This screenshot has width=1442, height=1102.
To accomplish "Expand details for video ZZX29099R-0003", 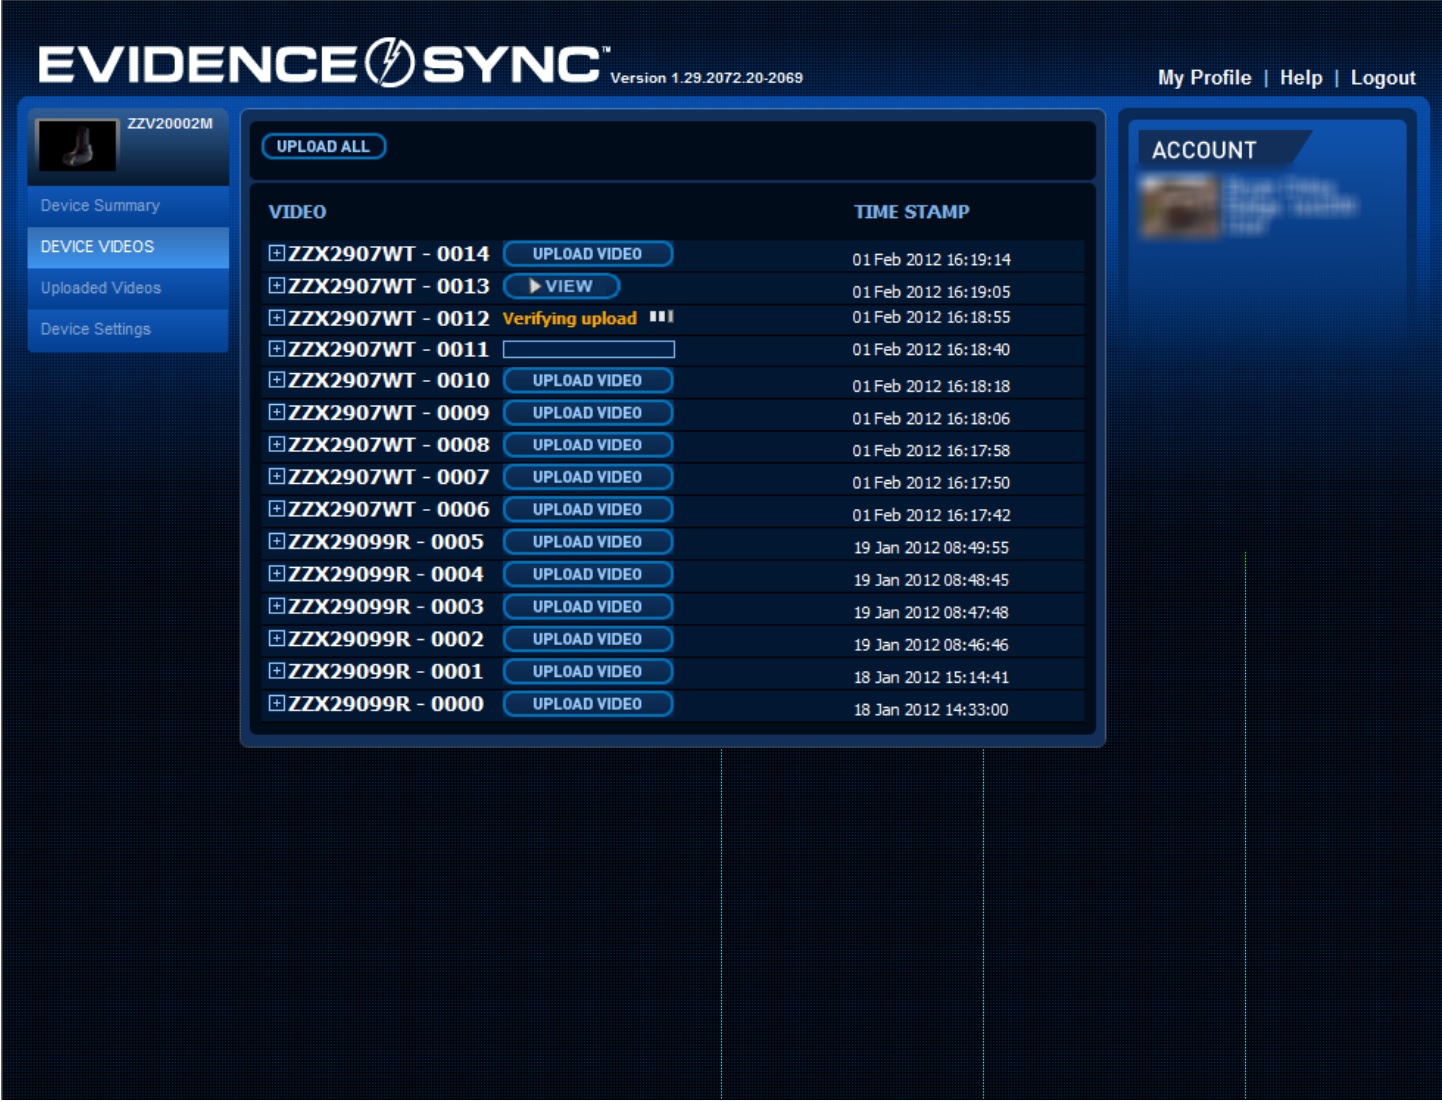I will [x=276, y=607].
